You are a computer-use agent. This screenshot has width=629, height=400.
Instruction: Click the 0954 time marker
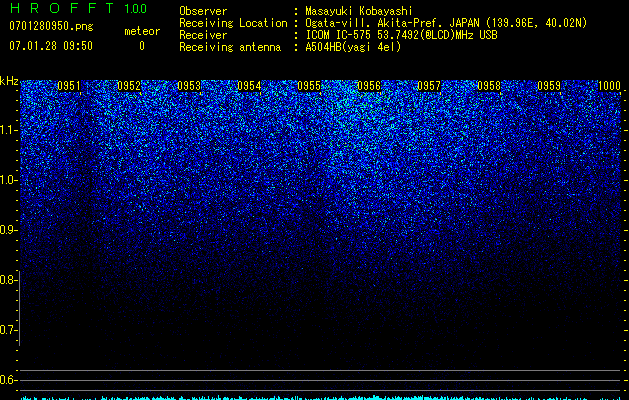coord(249,86)
